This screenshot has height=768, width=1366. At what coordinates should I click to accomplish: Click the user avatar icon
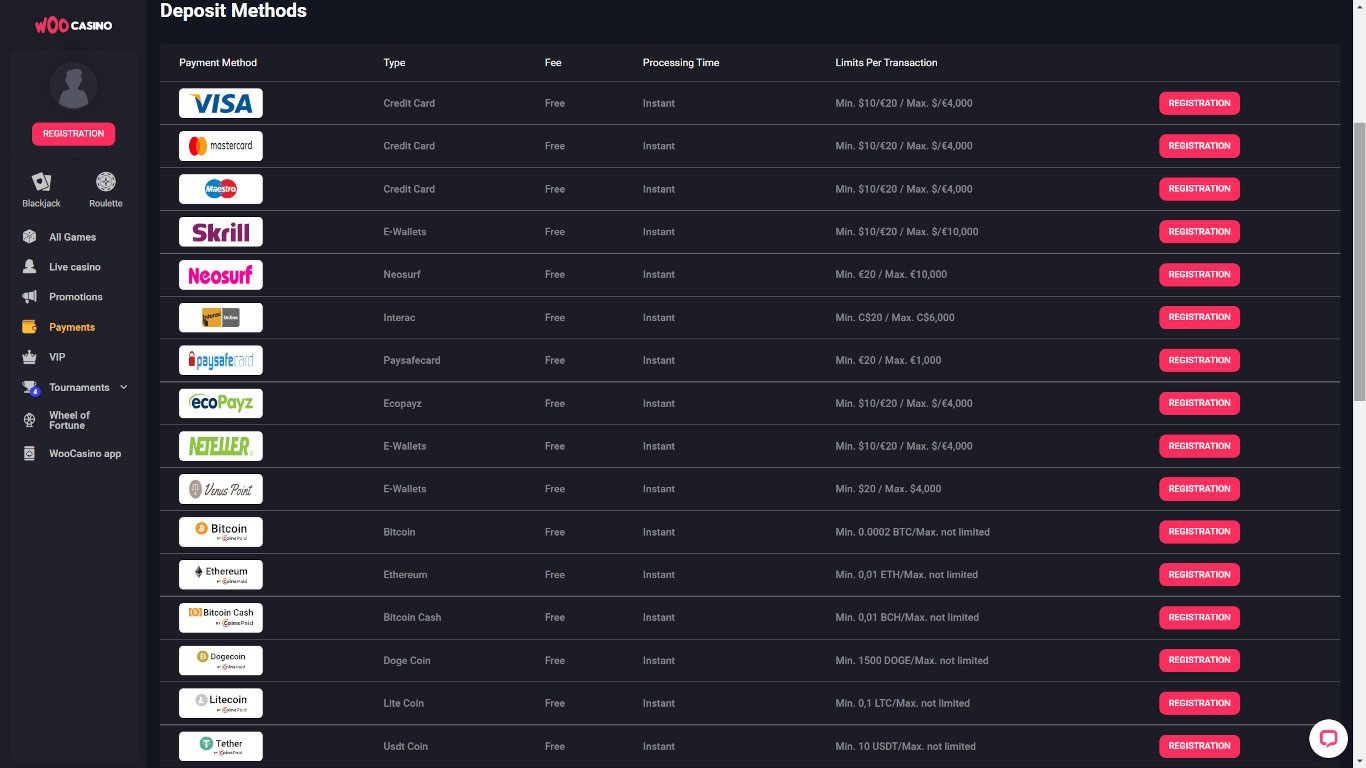point(73,86)
